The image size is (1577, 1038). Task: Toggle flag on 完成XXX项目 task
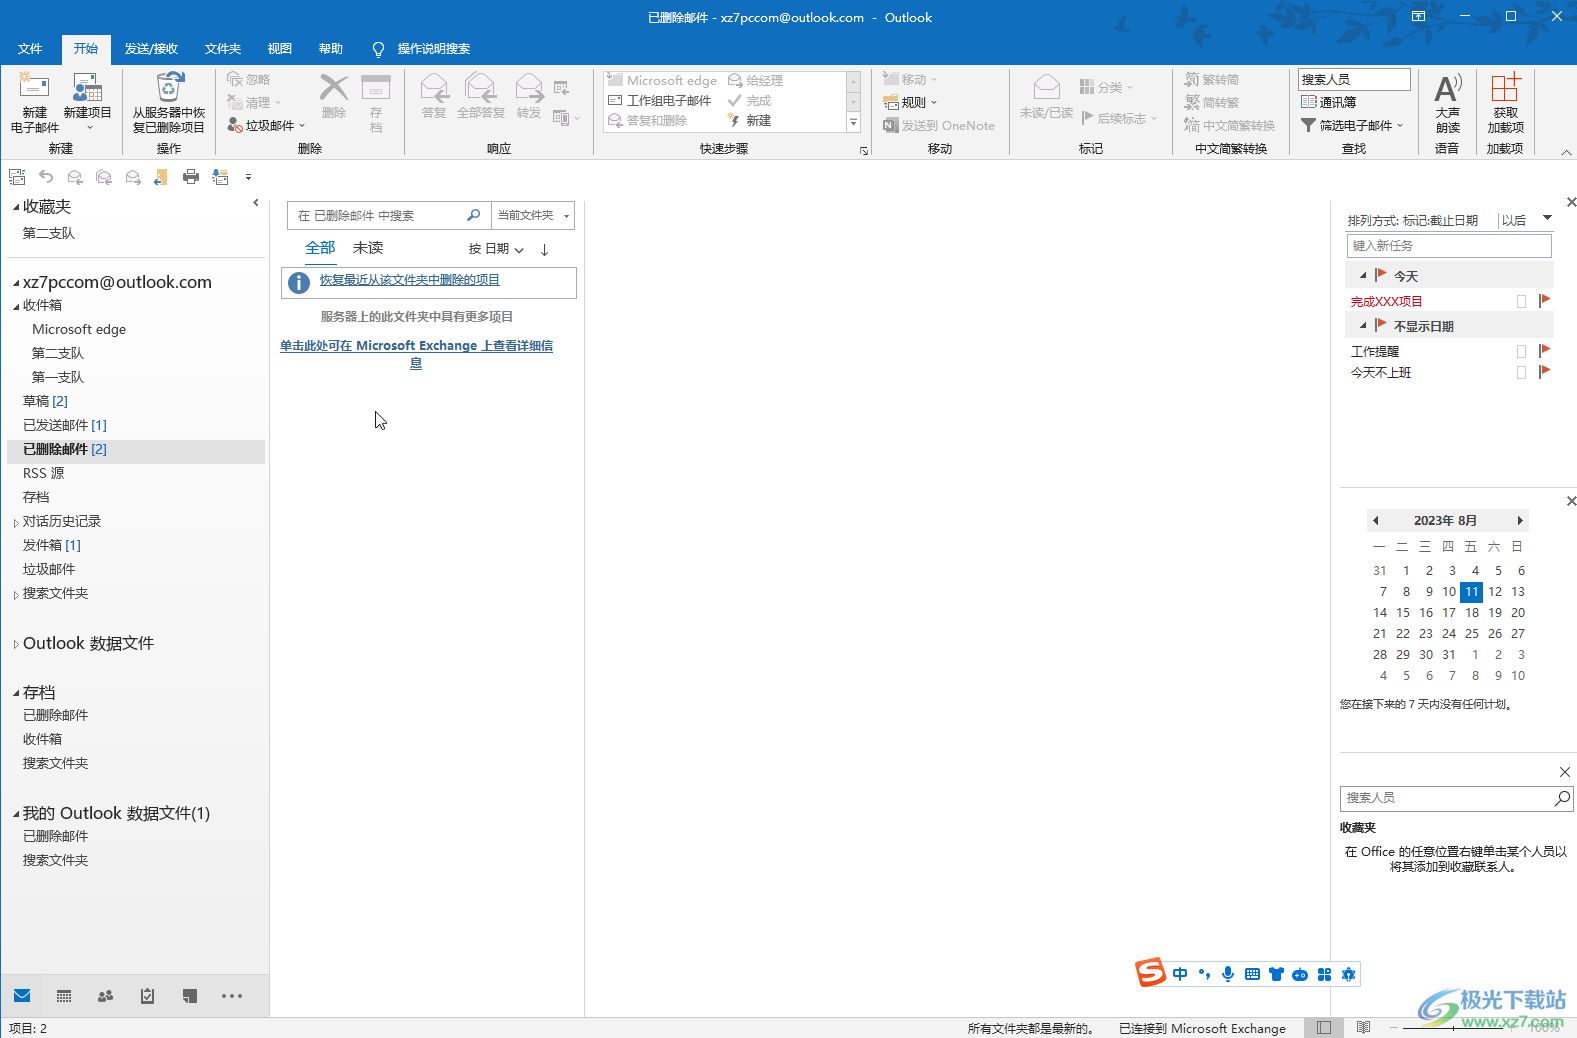tap(1545, 301)
